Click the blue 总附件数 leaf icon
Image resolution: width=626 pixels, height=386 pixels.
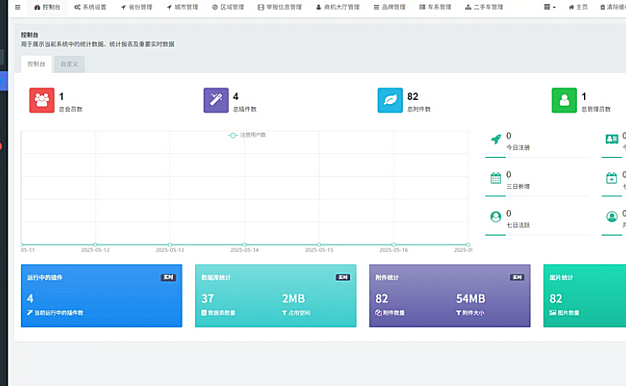point(390,100)
